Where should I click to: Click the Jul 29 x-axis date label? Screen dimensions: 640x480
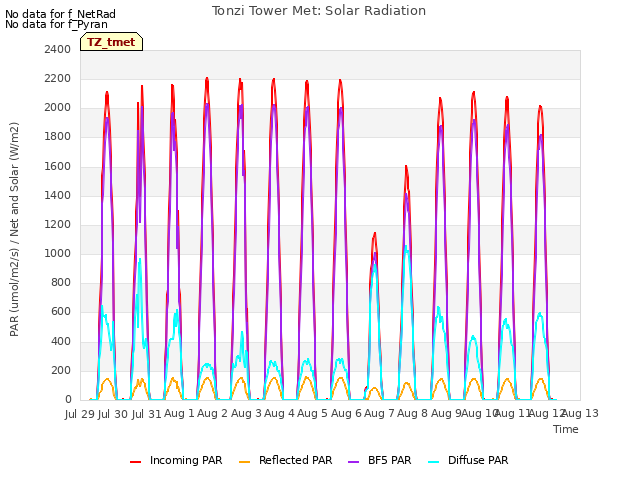click(x=80, y=414)
